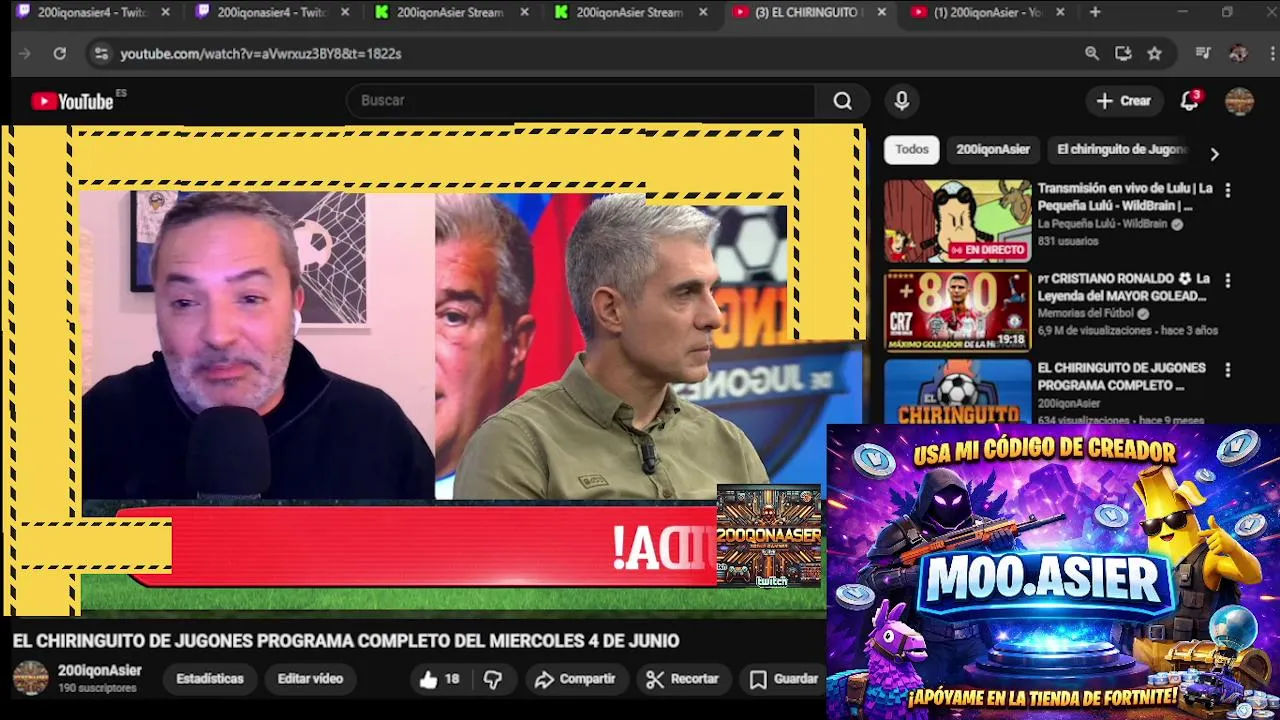Open options for the Transmisión en vivo de Lulu video
The image size is (1280, 720).
click(x=1228, y=190)
